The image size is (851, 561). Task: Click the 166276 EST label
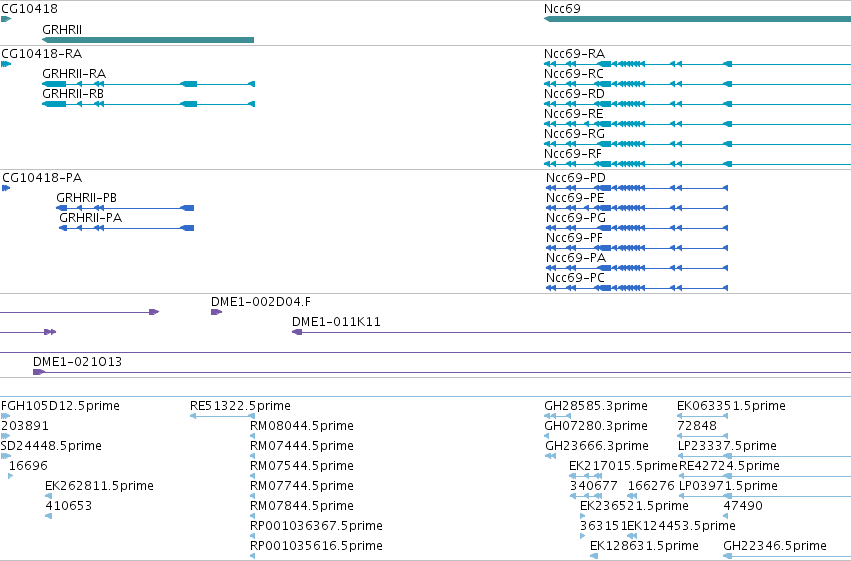click(x=651, y=487)
